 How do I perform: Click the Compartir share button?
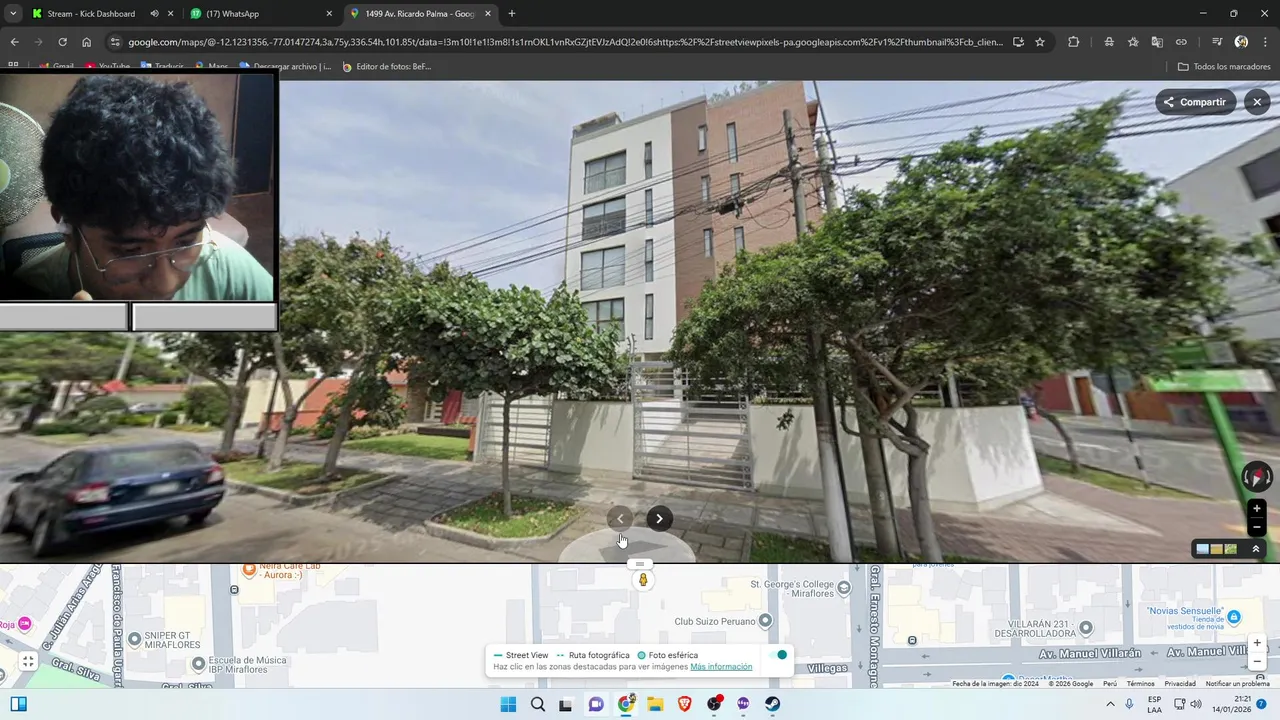pyautogui.click(x=1195, y=102)
